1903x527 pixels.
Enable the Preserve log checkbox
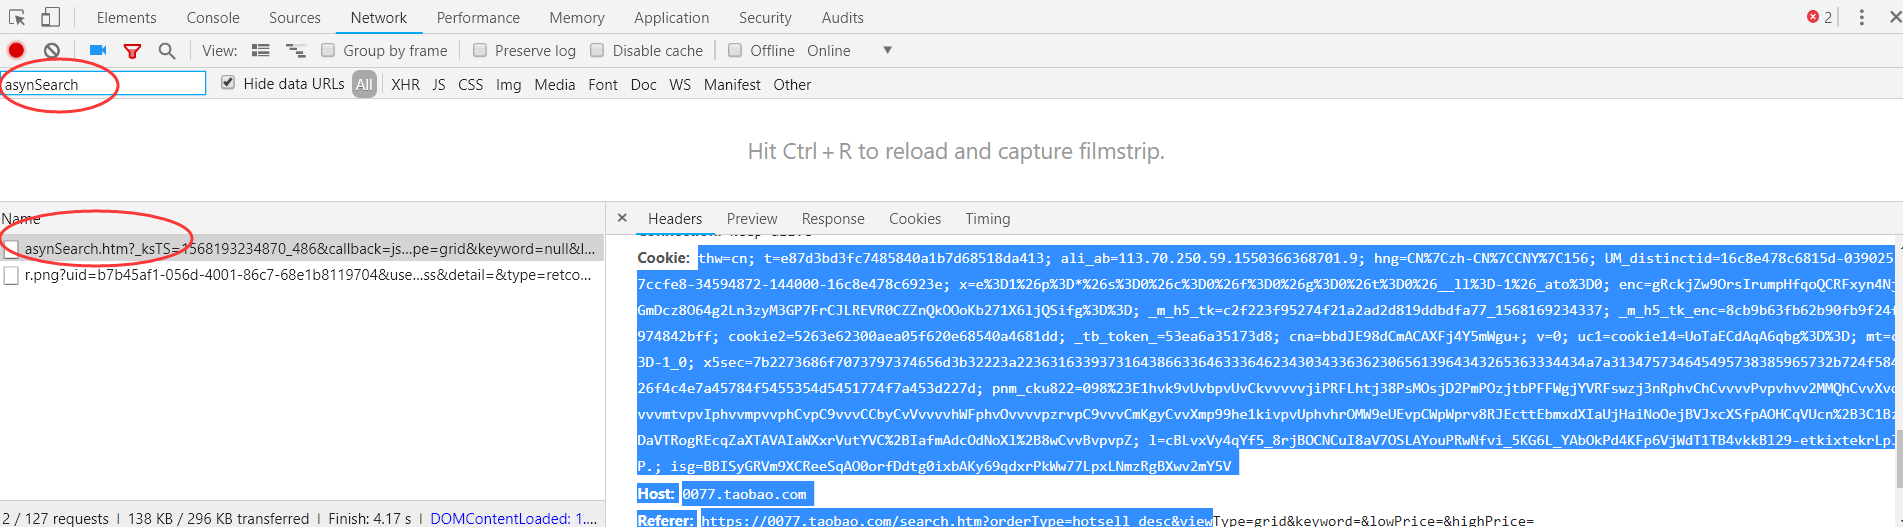[480, 50]
